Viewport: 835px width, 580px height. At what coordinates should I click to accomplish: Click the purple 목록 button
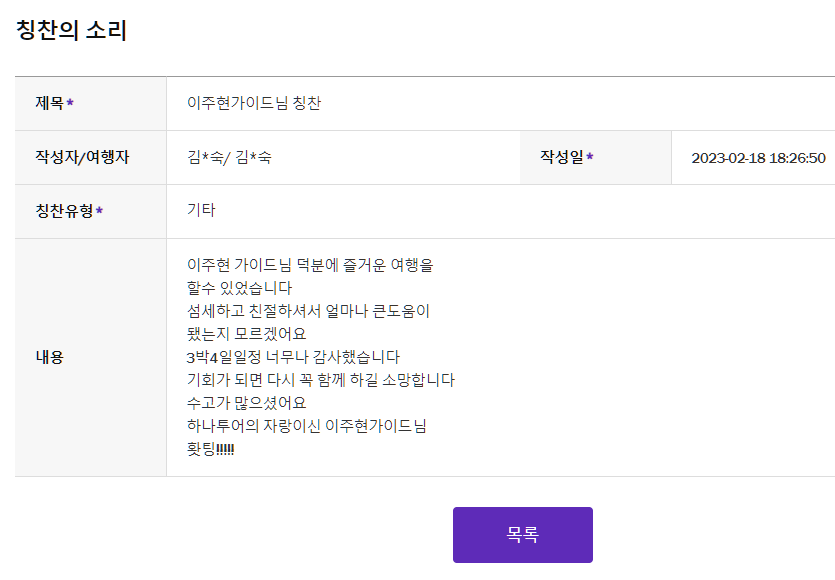pos(522,535)
